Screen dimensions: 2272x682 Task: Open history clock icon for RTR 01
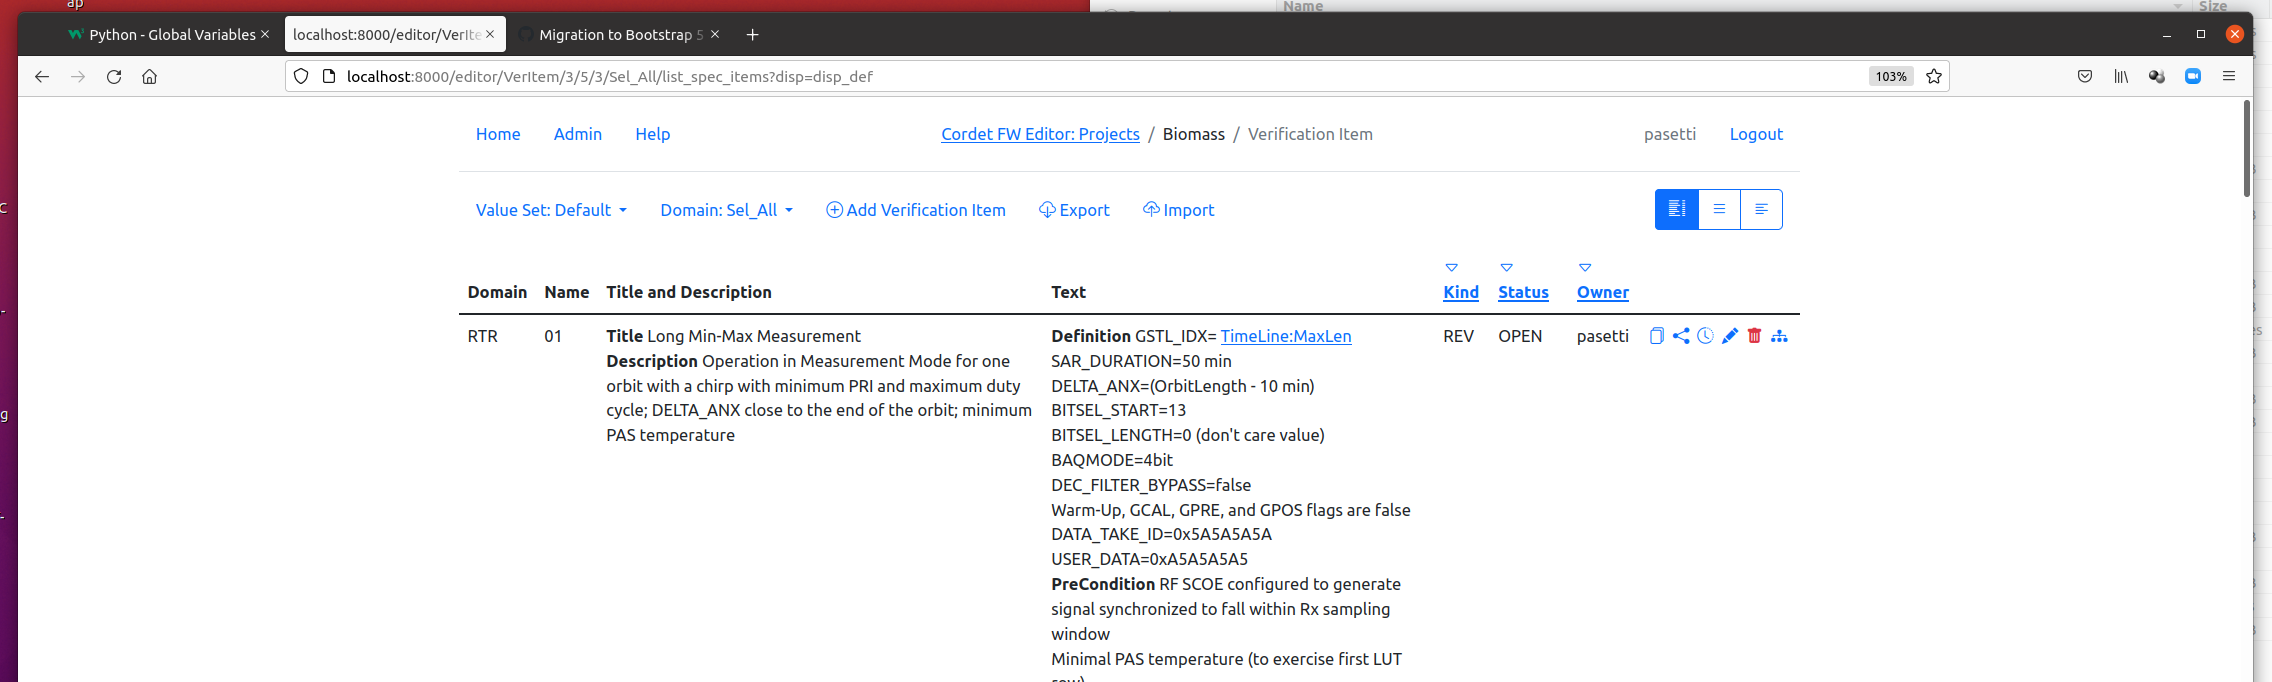click(1705, 336)
